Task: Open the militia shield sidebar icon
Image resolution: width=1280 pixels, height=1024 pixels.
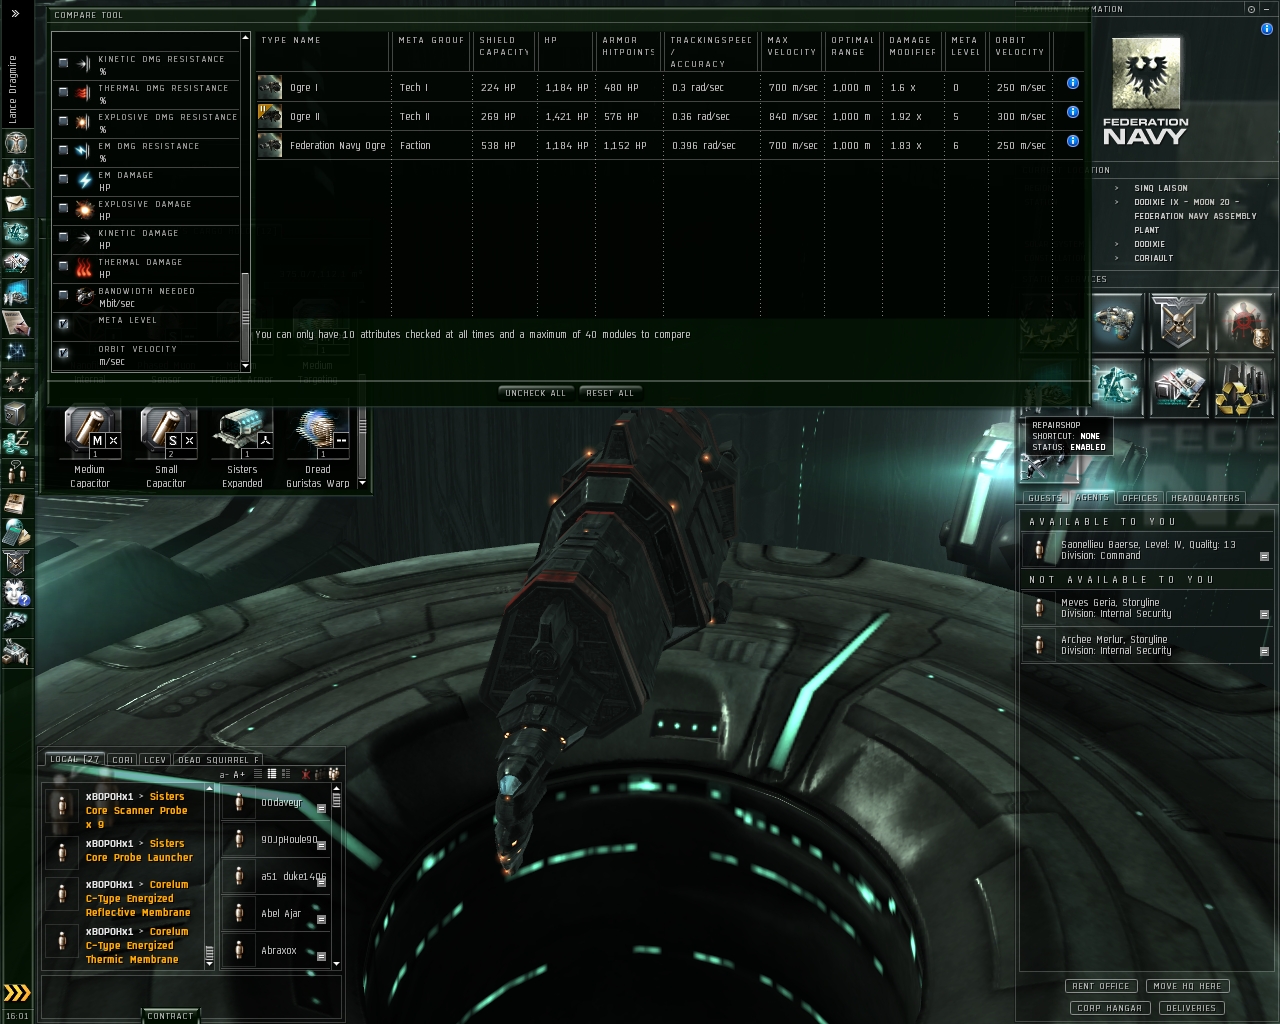Action: [x=16, y=562]
